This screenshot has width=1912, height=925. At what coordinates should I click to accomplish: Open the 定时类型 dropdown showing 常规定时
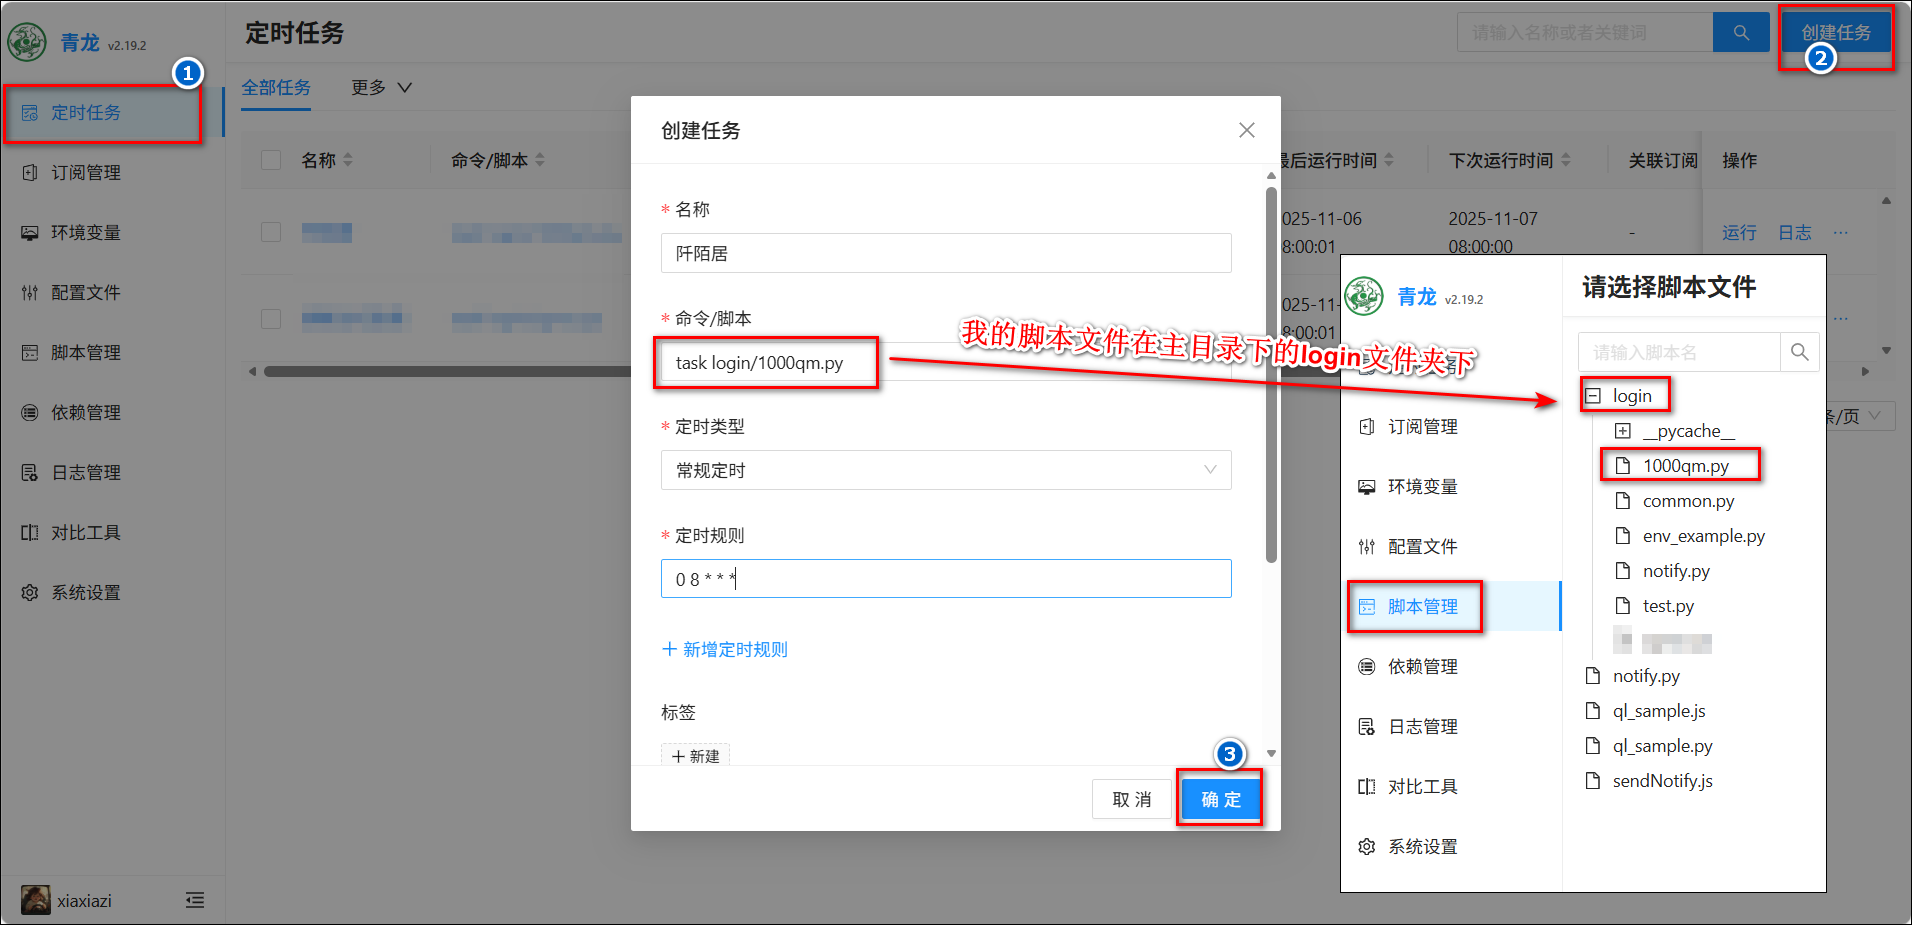tap(945, 470)
